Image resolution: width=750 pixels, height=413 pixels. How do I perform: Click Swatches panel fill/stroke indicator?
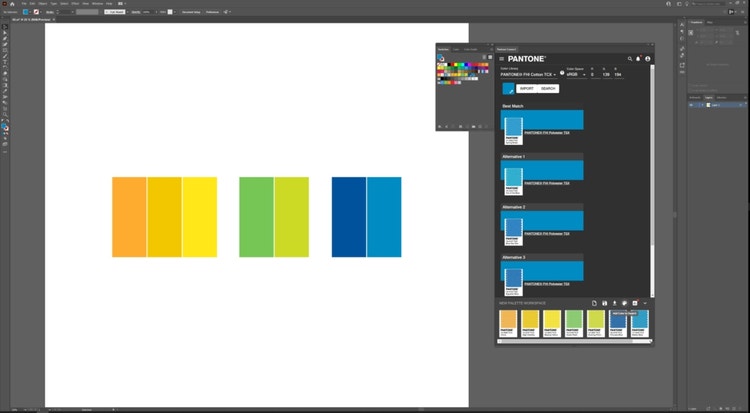[x=441, y=58]
